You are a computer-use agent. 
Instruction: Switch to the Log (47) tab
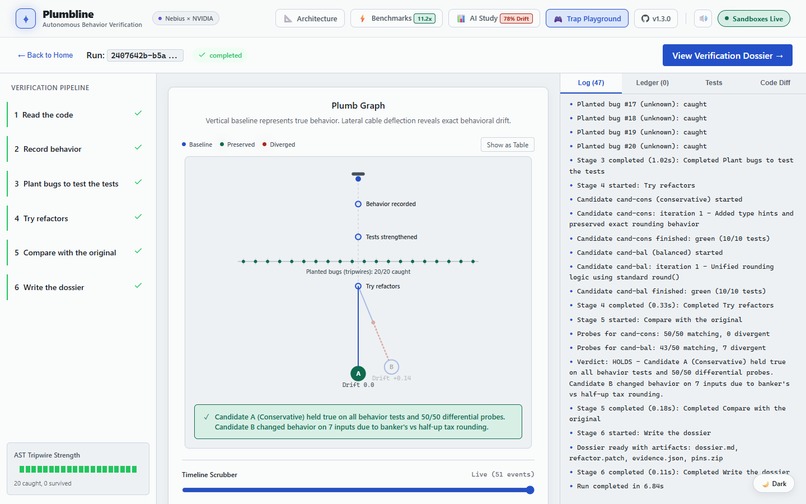coord(591,83)
